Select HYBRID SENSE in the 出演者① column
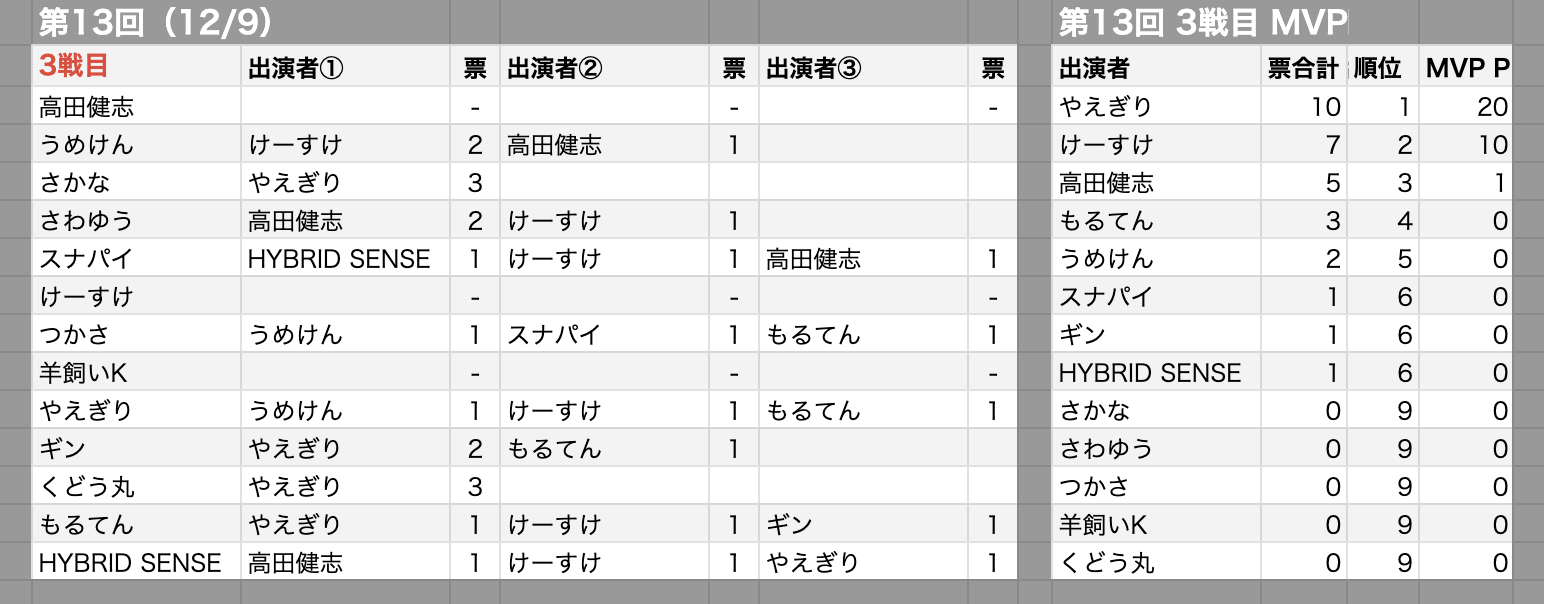The width and height of the screenshot is (1544, 604). click(x=339, y=259)
